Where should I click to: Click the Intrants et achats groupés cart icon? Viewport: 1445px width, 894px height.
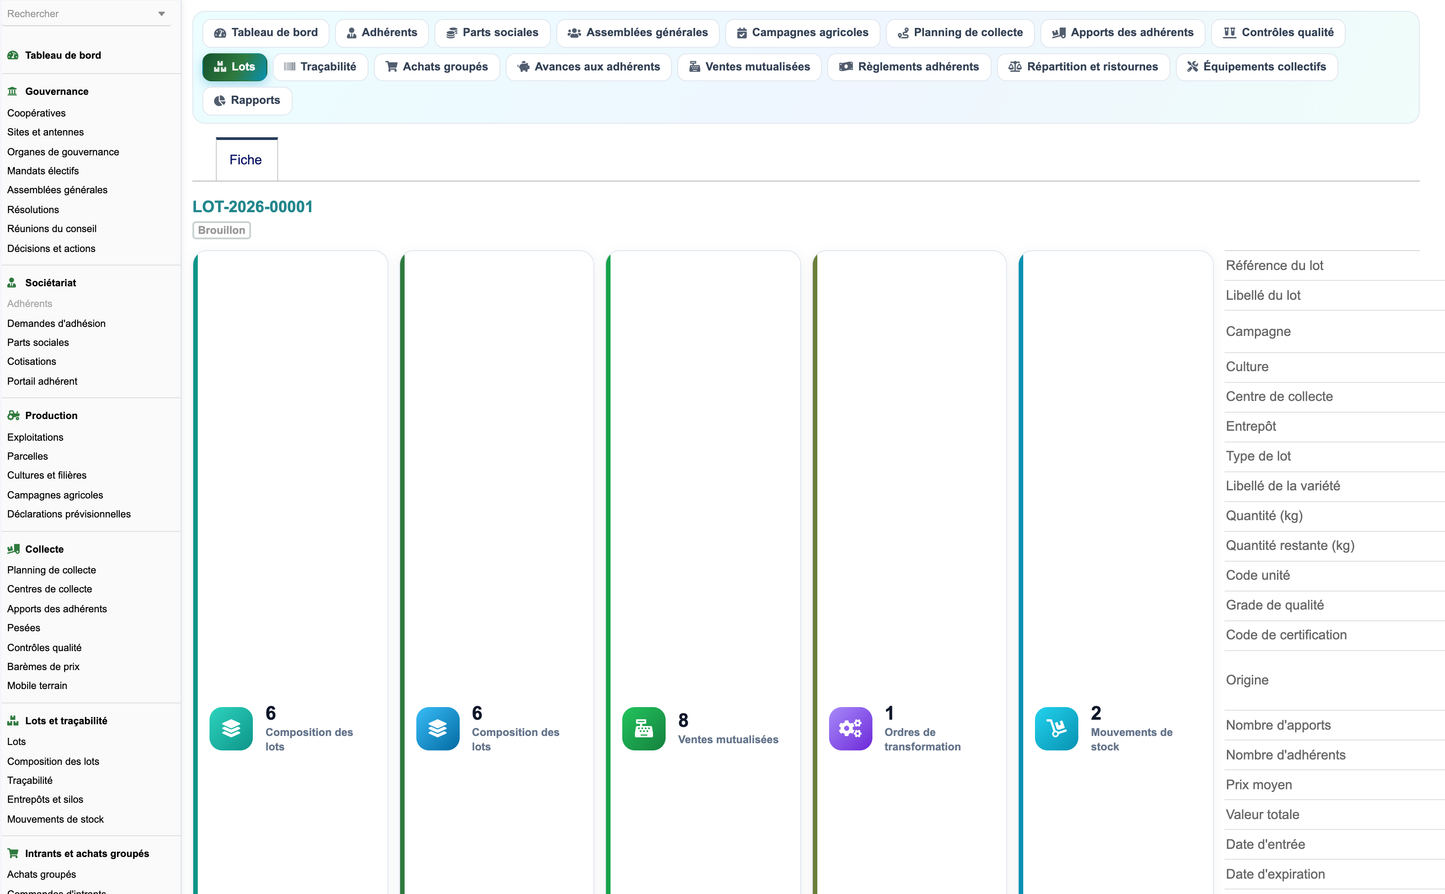coord(13,853)
